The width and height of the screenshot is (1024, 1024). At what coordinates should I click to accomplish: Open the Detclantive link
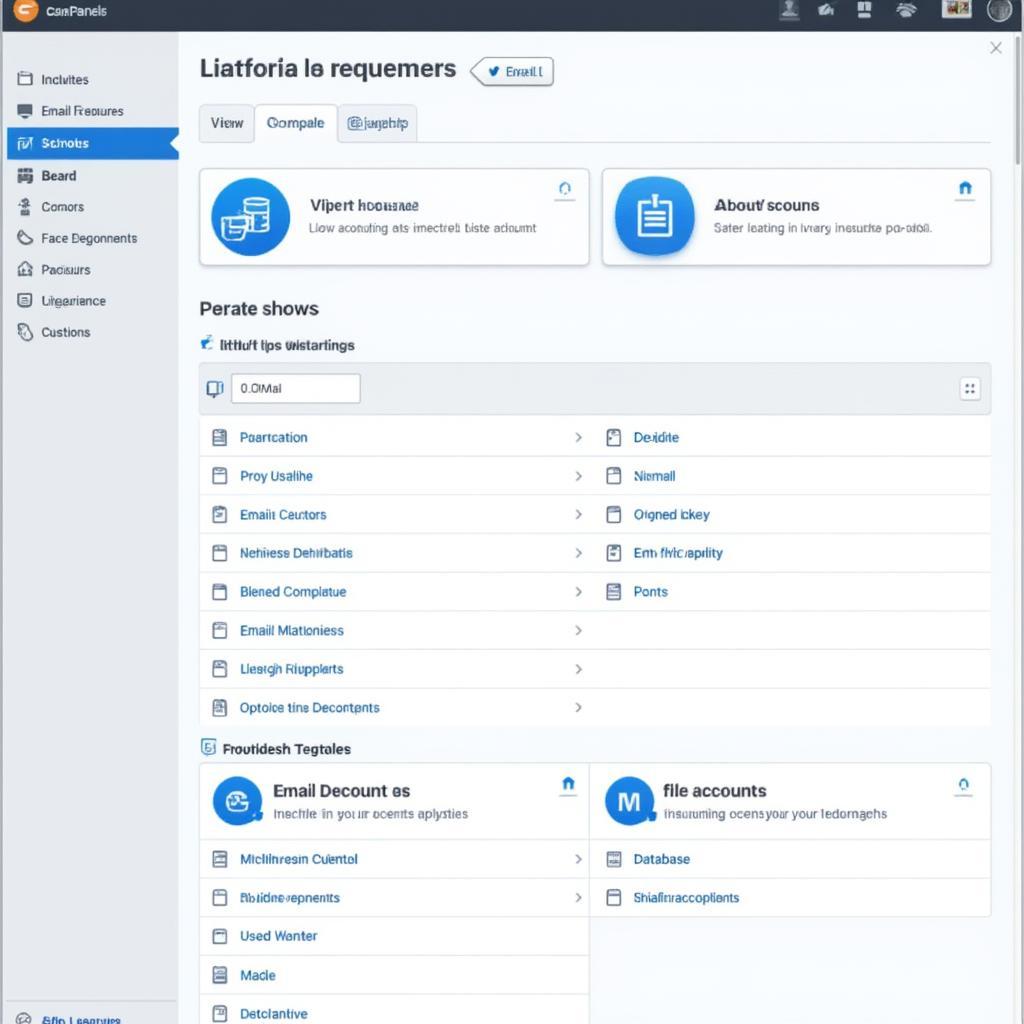point(273,1014)
